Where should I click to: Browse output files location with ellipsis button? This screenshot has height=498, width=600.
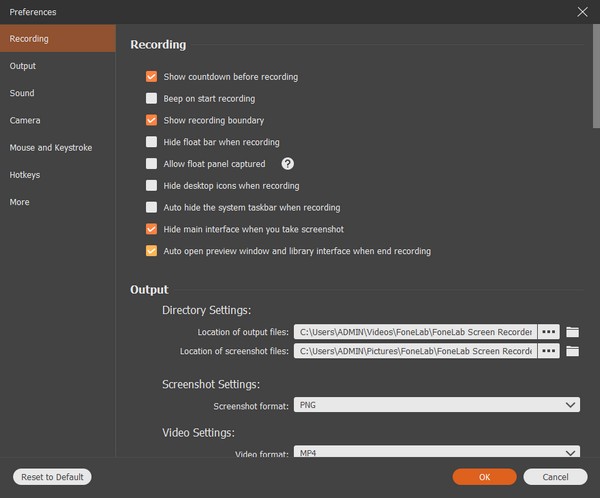coord(548,332)
